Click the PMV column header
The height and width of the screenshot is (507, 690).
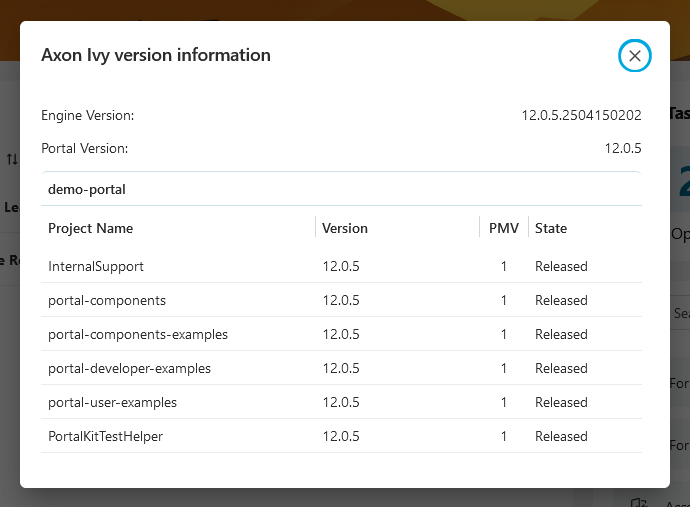click(504, 228)
